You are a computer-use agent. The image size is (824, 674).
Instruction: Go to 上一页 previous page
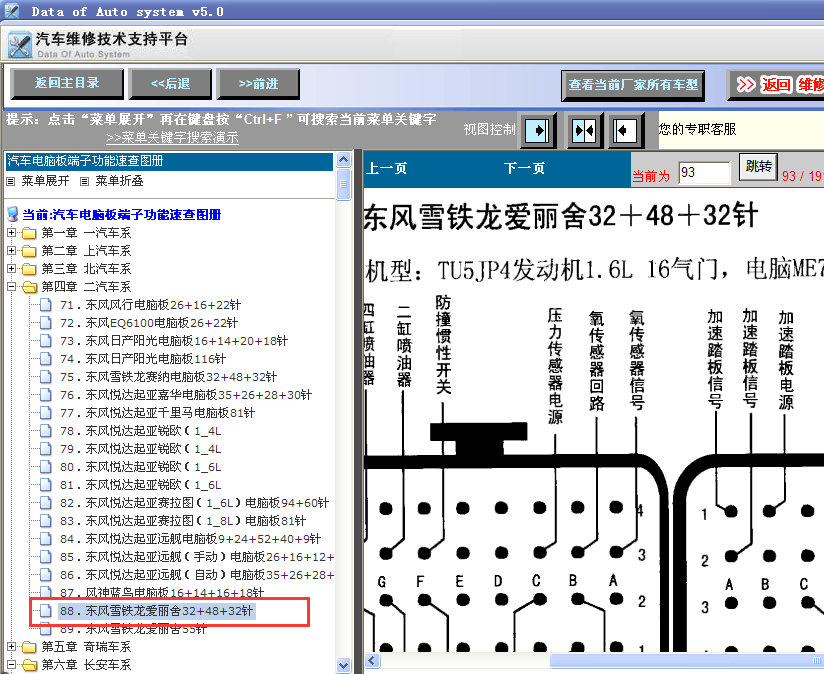point(386,168)
